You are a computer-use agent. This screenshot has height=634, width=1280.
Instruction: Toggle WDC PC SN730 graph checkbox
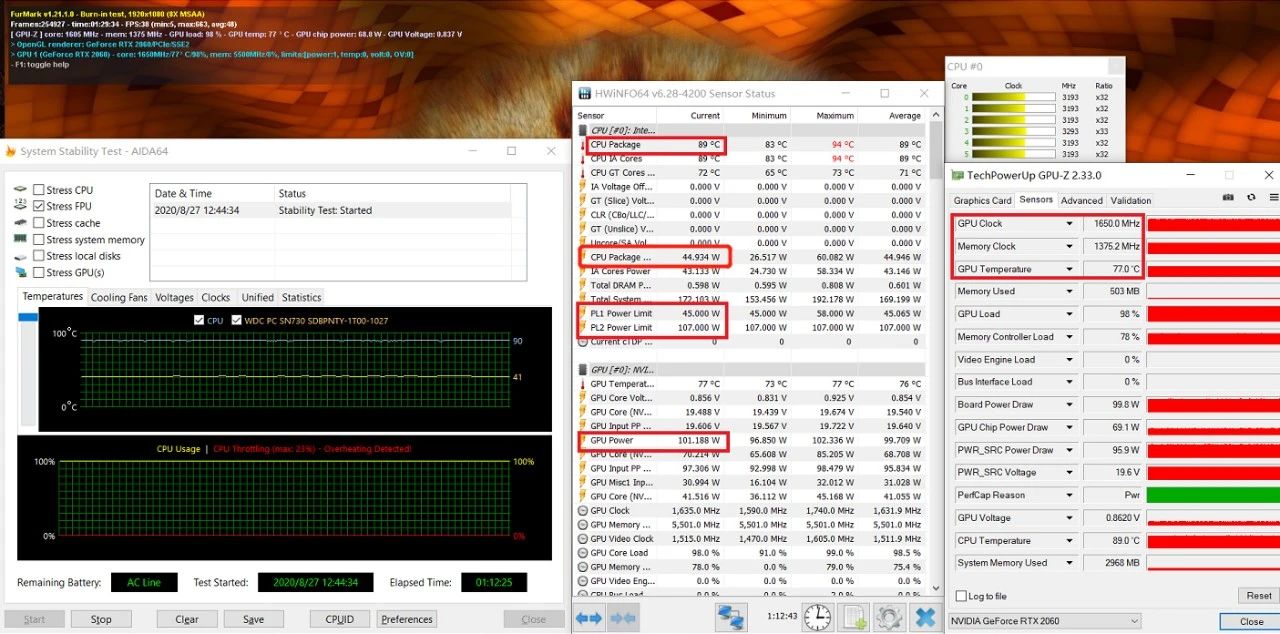click(x=236, y=320)
